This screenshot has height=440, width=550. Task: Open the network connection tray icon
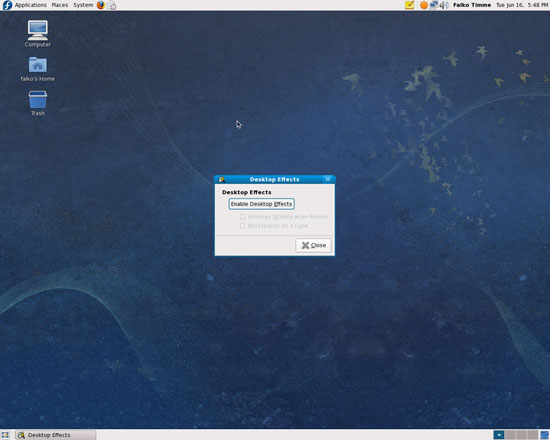[434, 5]
